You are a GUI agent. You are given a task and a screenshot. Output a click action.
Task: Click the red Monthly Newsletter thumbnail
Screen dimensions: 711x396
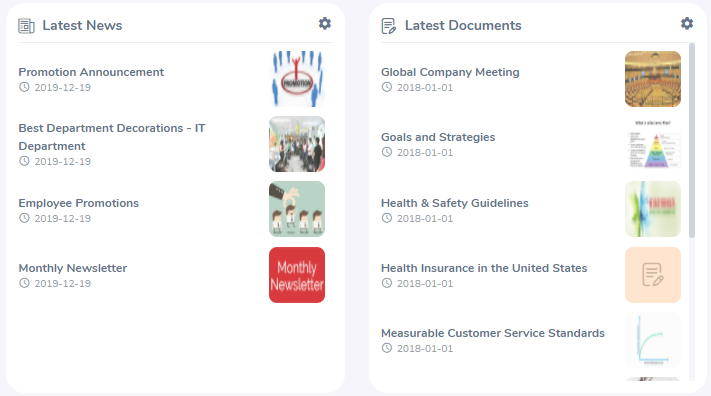click(297, 275)
